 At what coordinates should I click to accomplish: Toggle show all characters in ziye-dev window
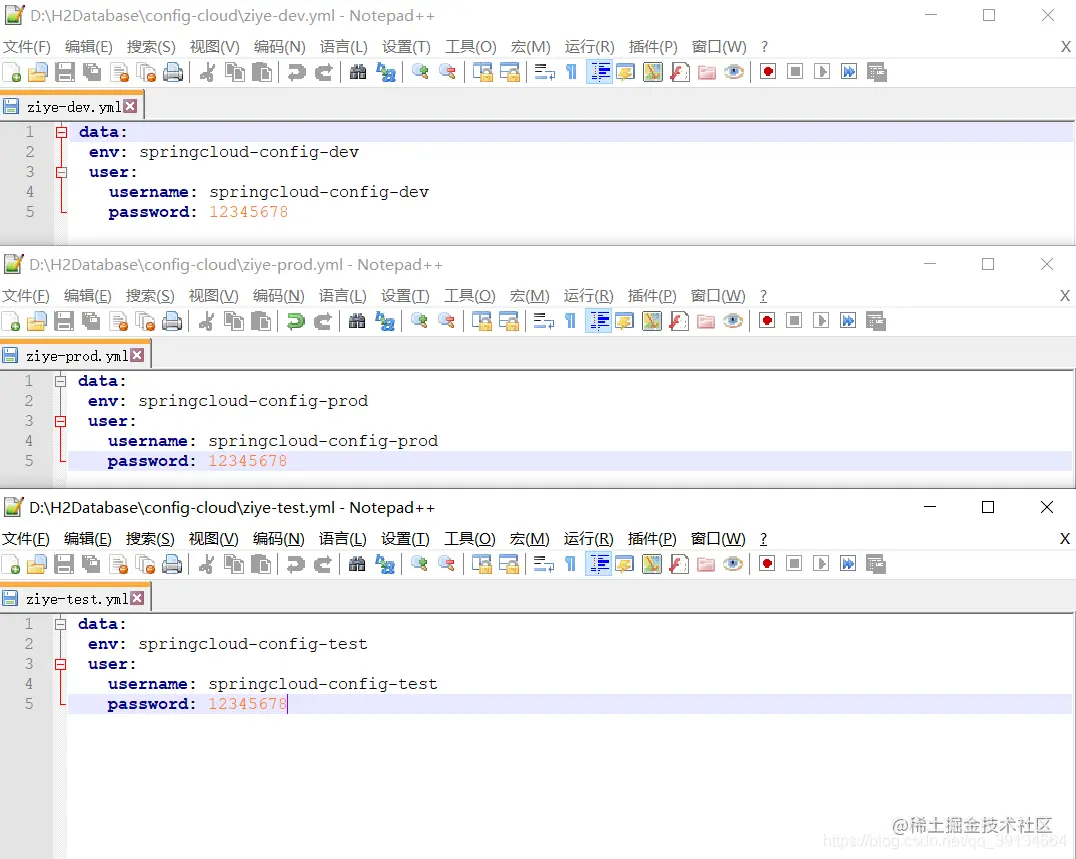pyautogui.click(x=571, y=72)
